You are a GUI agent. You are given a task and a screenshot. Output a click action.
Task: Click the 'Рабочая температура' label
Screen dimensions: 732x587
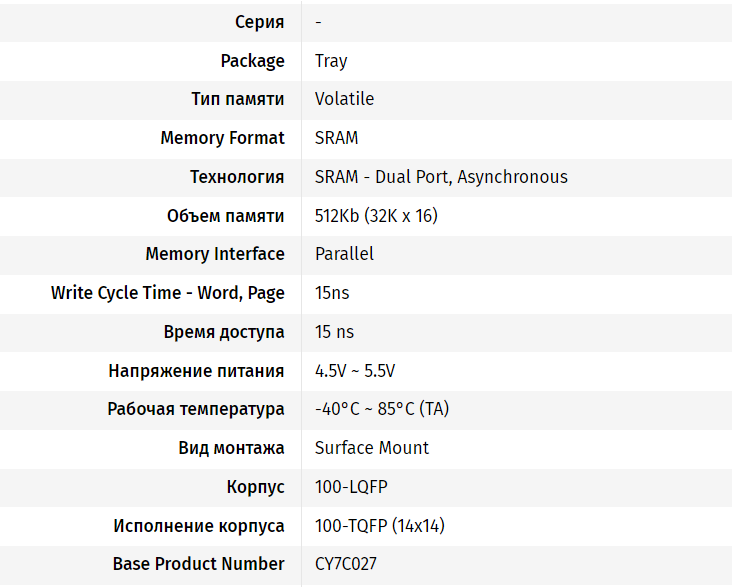[196, 409]
